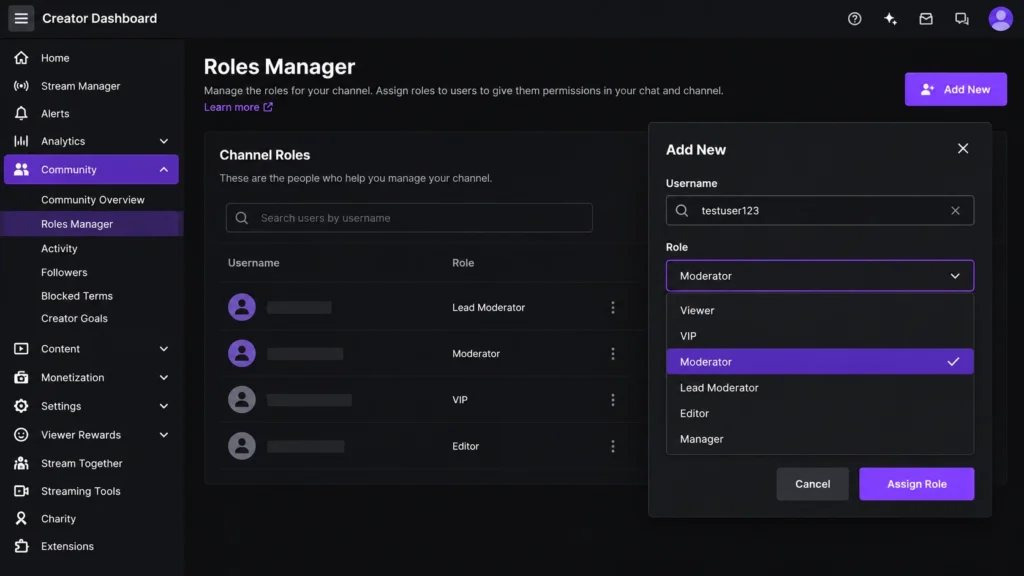The height and width of the screenshot is (576, 1024).
Task: Click the Learn more external link icon
Action: pos(268,107)
